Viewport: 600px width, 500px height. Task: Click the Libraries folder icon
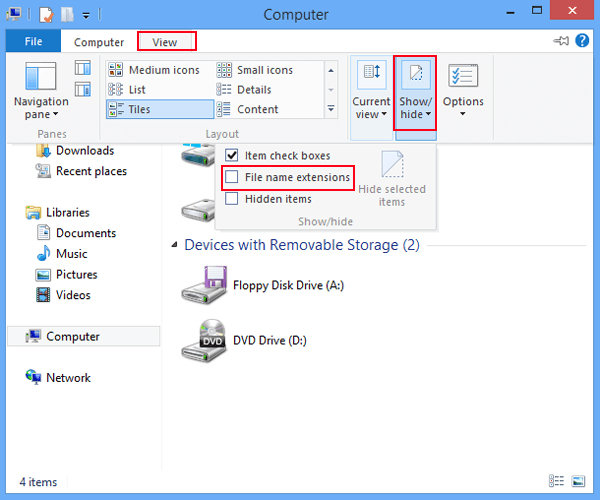click(x=33, y=212)
